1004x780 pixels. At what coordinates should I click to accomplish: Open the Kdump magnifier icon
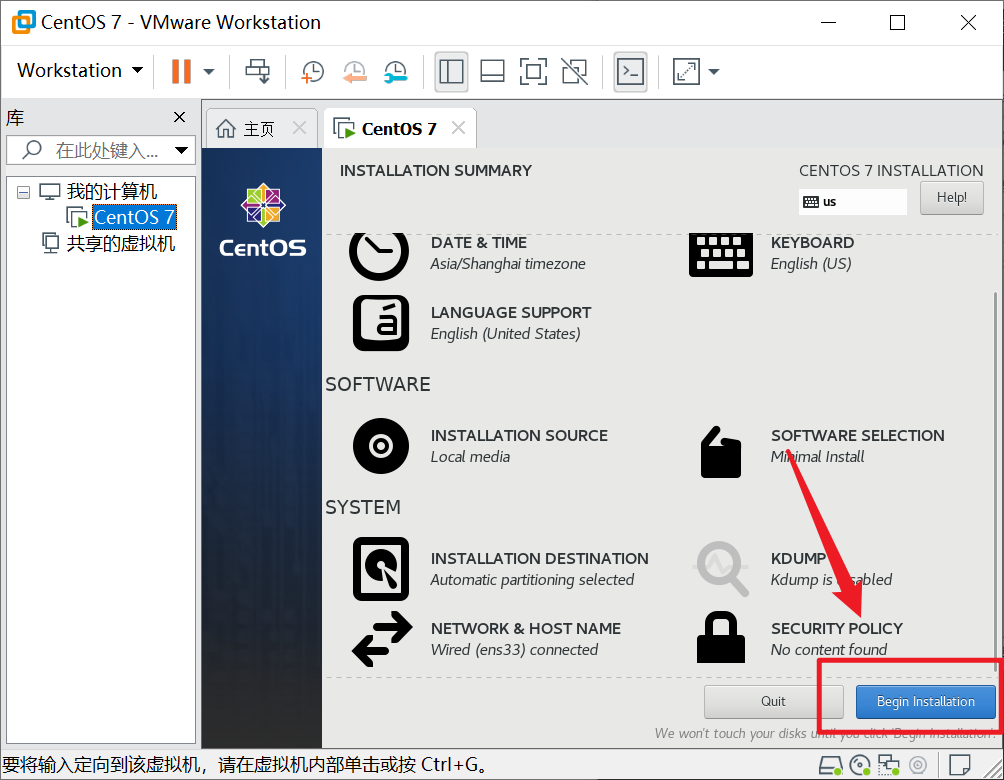722,569
